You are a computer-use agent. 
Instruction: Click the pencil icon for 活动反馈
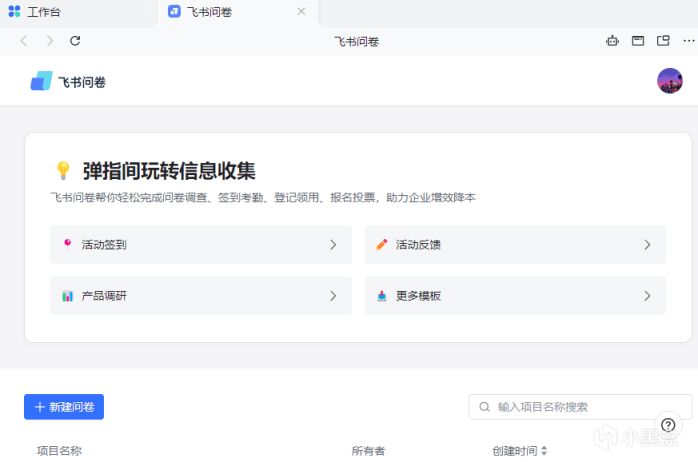[x=381, y=244]
